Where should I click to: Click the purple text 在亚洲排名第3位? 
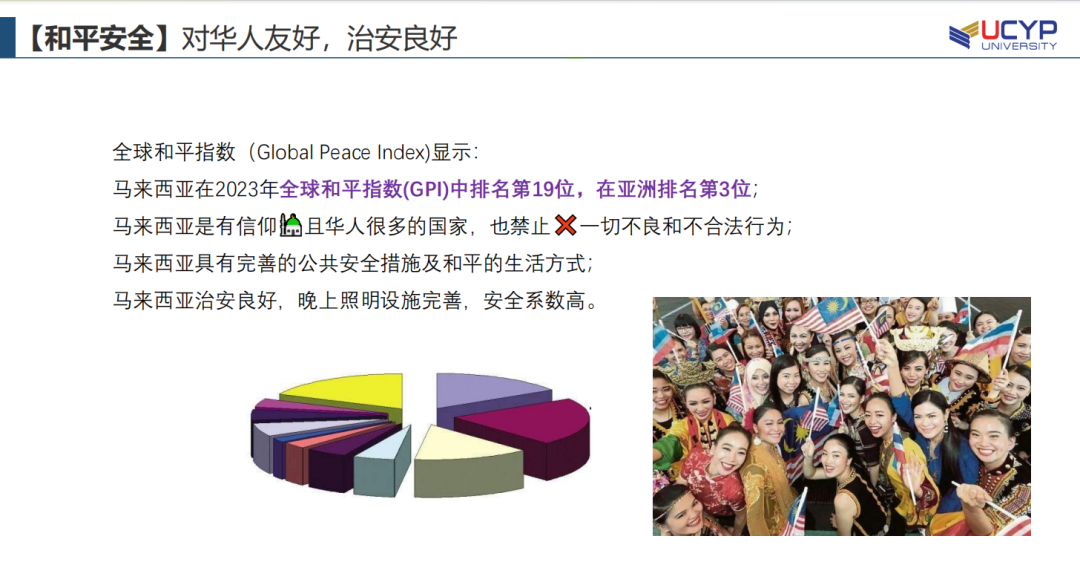(674, 189)
